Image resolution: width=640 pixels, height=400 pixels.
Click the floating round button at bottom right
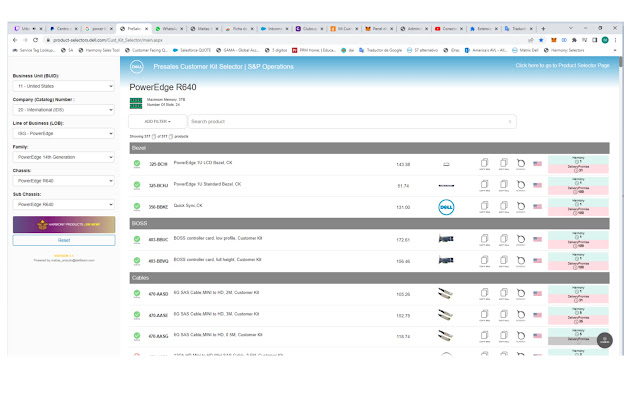pos(604,340)
